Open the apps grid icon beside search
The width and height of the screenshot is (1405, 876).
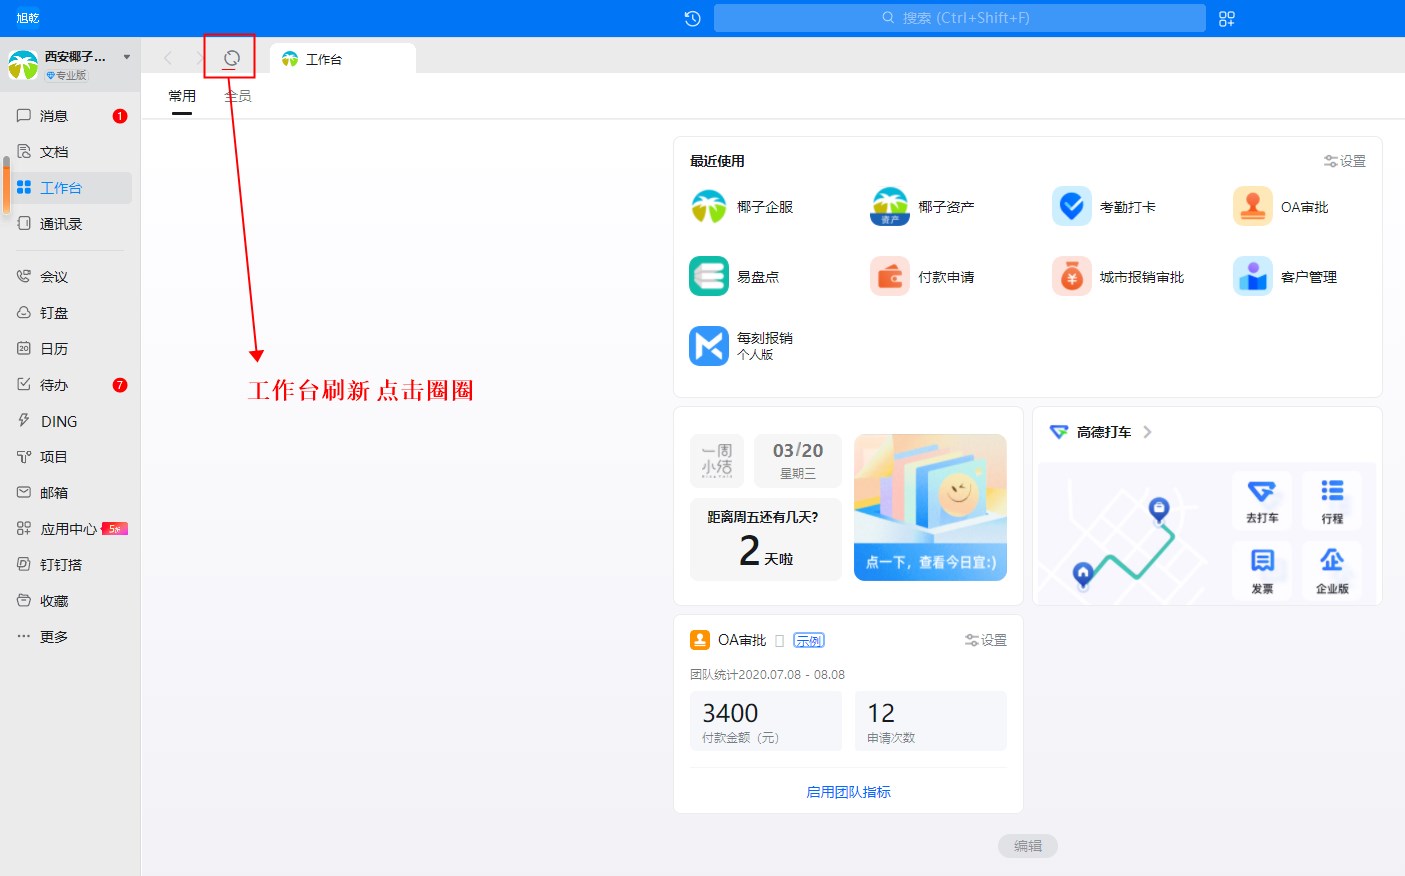coord(1227,18)
